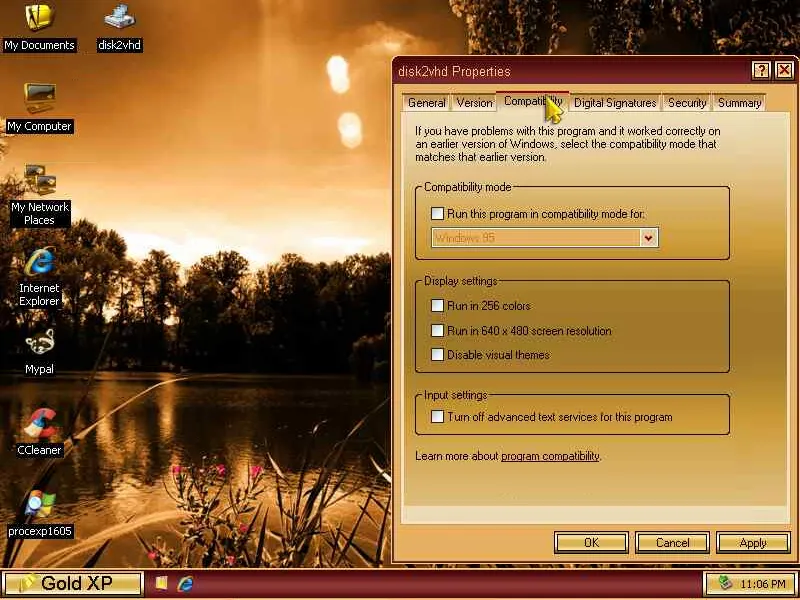This screenshot has width=800, height=600.
Task: Close the disk2vhd Properties dialog
Action: pos(785,70)
